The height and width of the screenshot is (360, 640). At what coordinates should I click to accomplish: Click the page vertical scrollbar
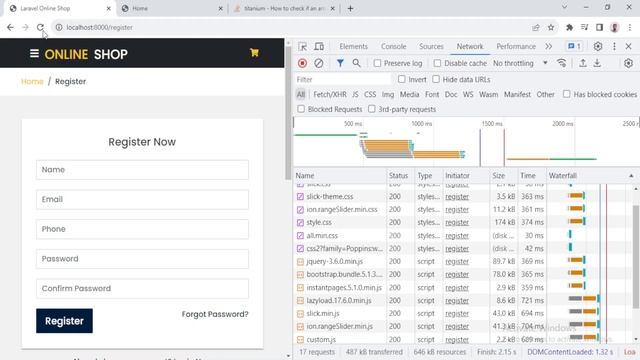tap(288, 114)
